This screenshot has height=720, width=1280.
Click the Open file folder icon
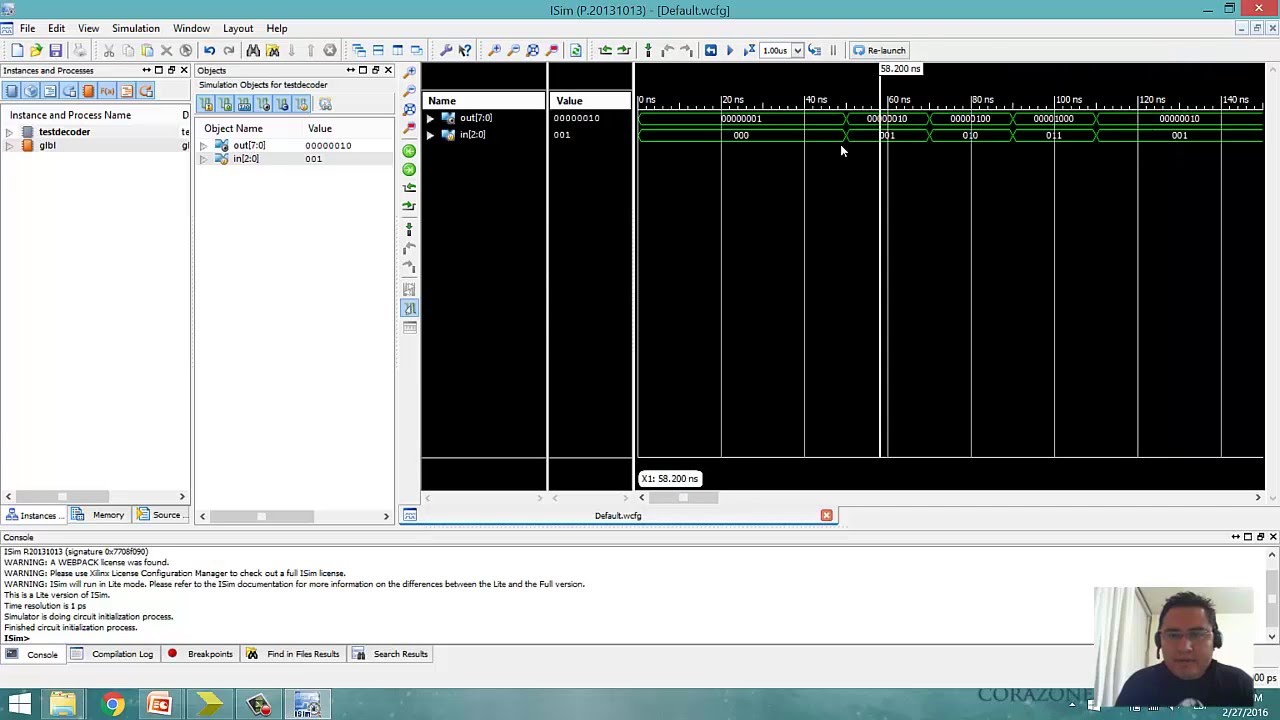coord(36,50)
